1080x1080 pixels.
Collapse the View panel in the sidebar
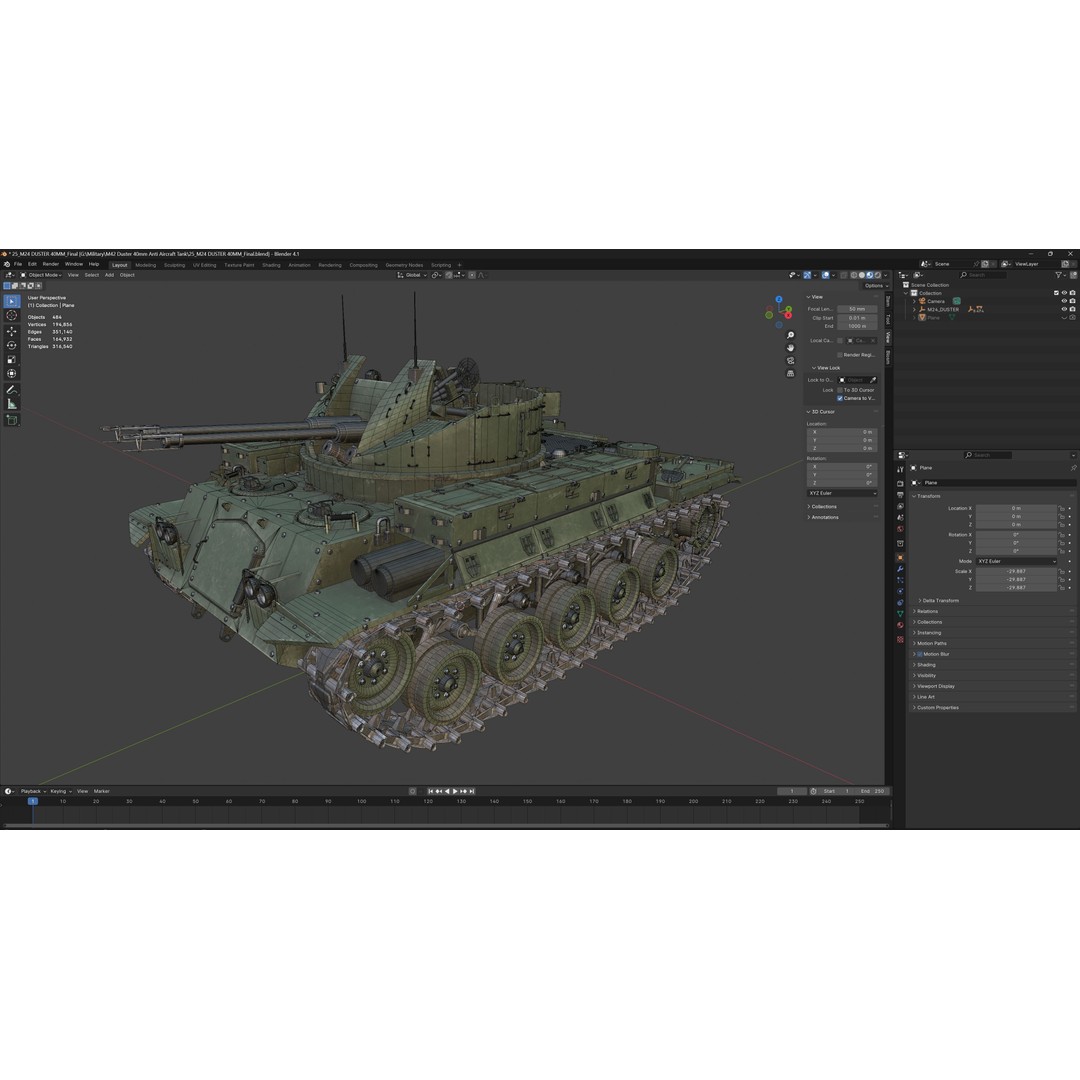tap(808, 297)
